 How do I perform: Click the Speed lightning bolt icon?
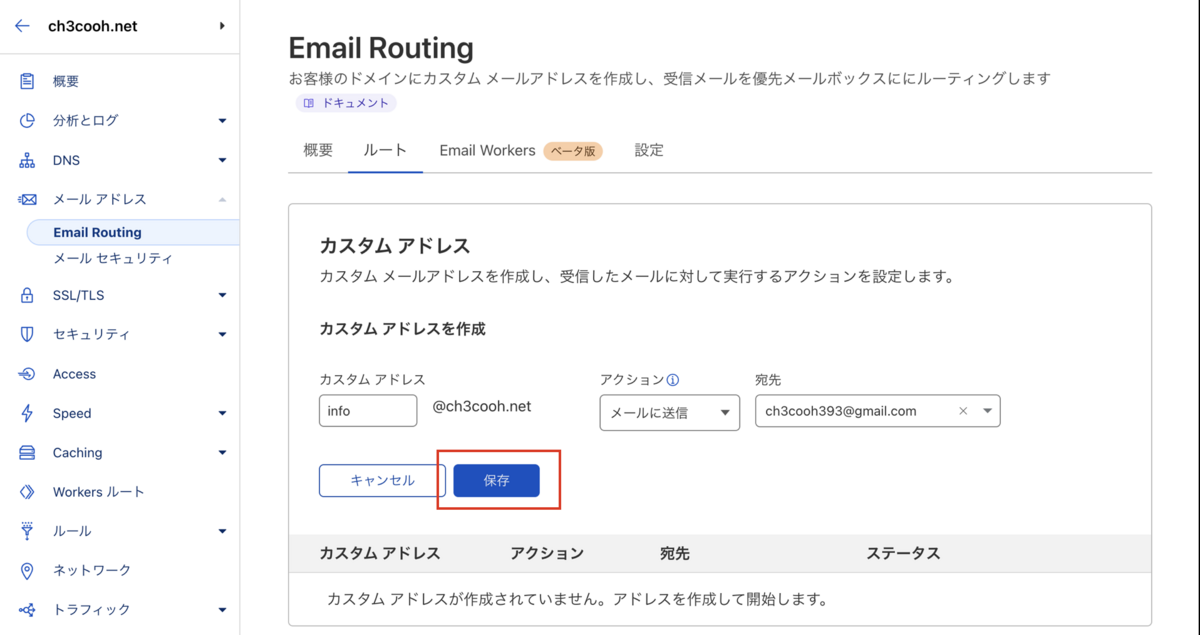(x=27, y=413)
